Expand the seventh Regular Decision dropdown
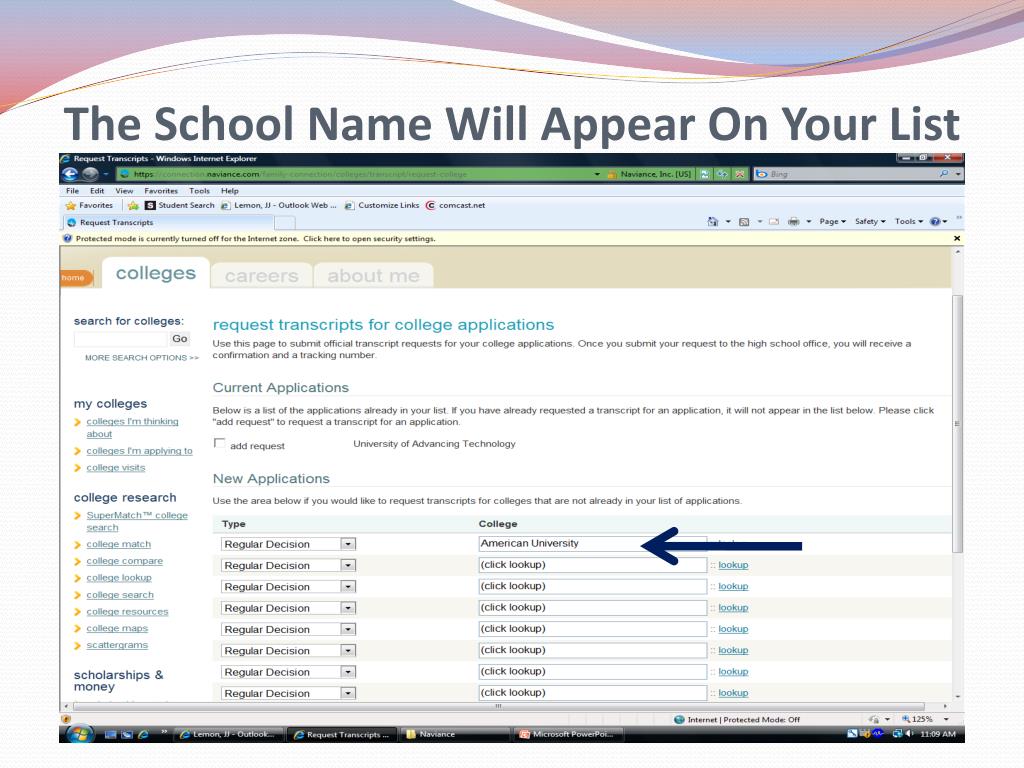This screenshot has width=1024, height=768. pos(348,672)
